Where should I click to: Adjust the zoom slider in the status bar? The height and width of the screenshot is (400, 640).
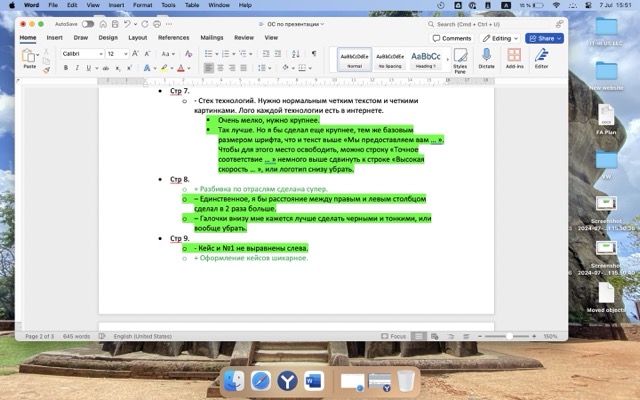click(510, 336)
